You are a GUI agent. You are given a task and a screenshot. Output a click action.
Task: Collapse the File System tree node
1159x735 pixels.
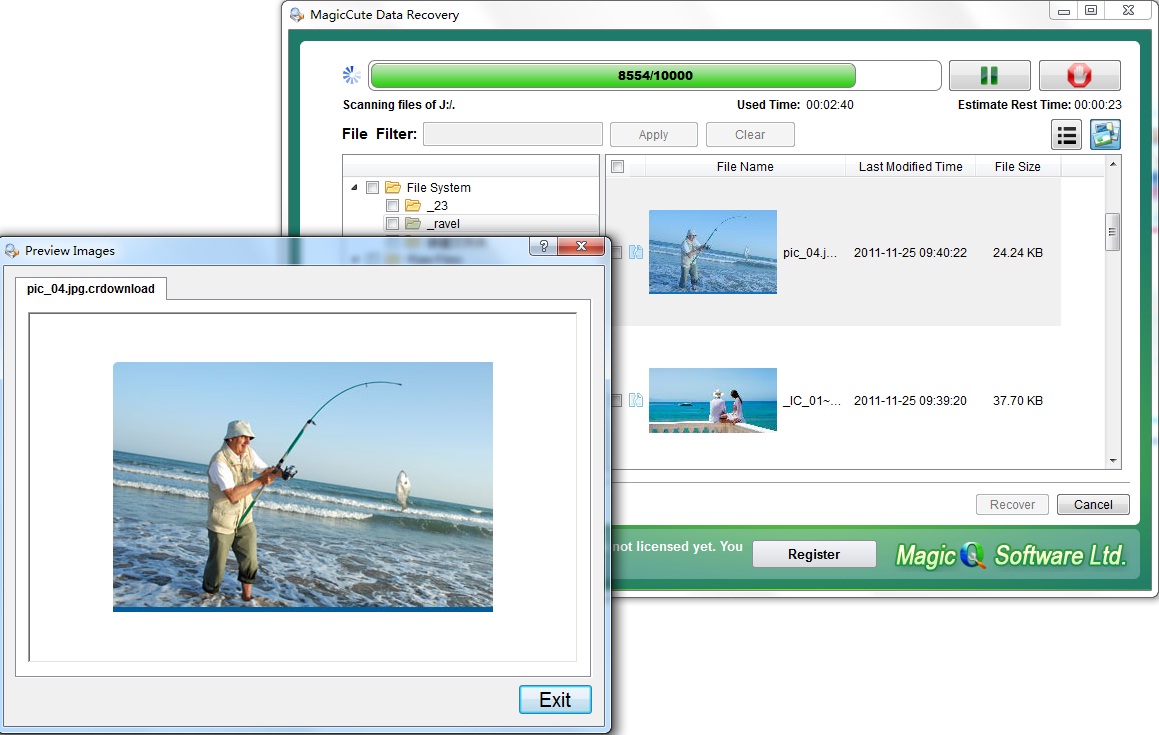click(x=354, y=188)
